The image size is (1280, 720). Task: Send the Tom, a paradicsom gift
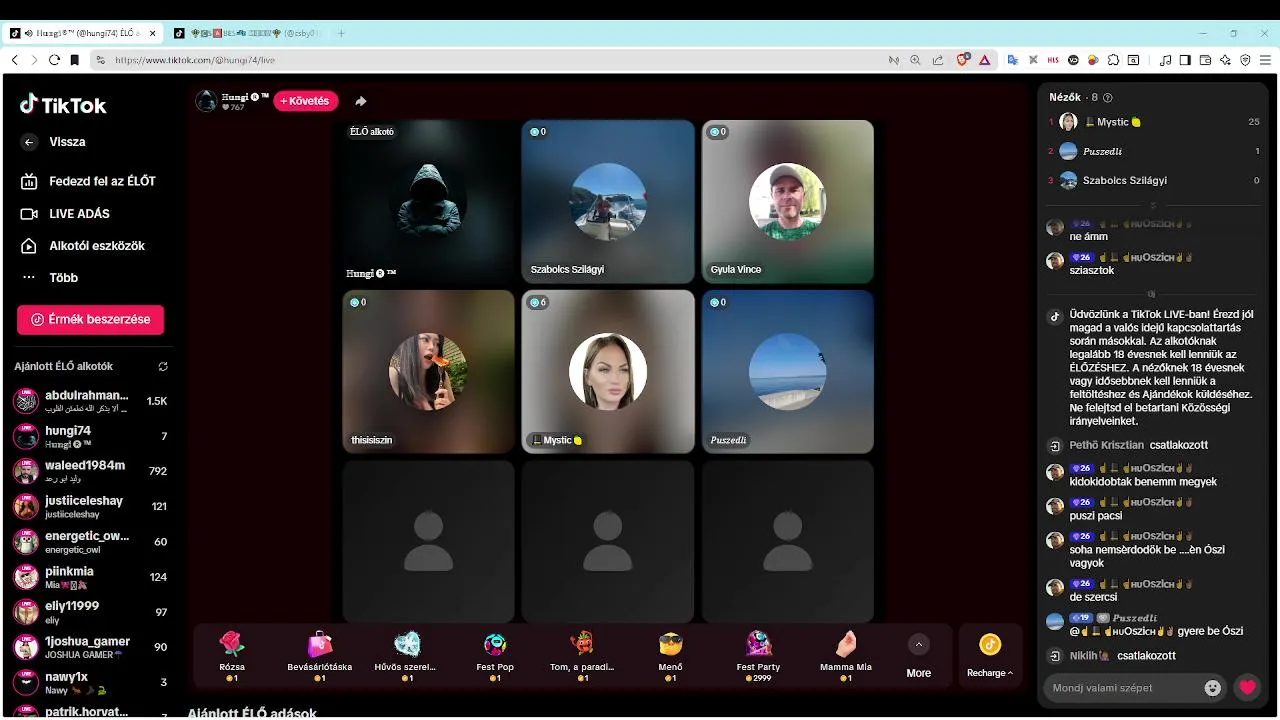(582, 655)
